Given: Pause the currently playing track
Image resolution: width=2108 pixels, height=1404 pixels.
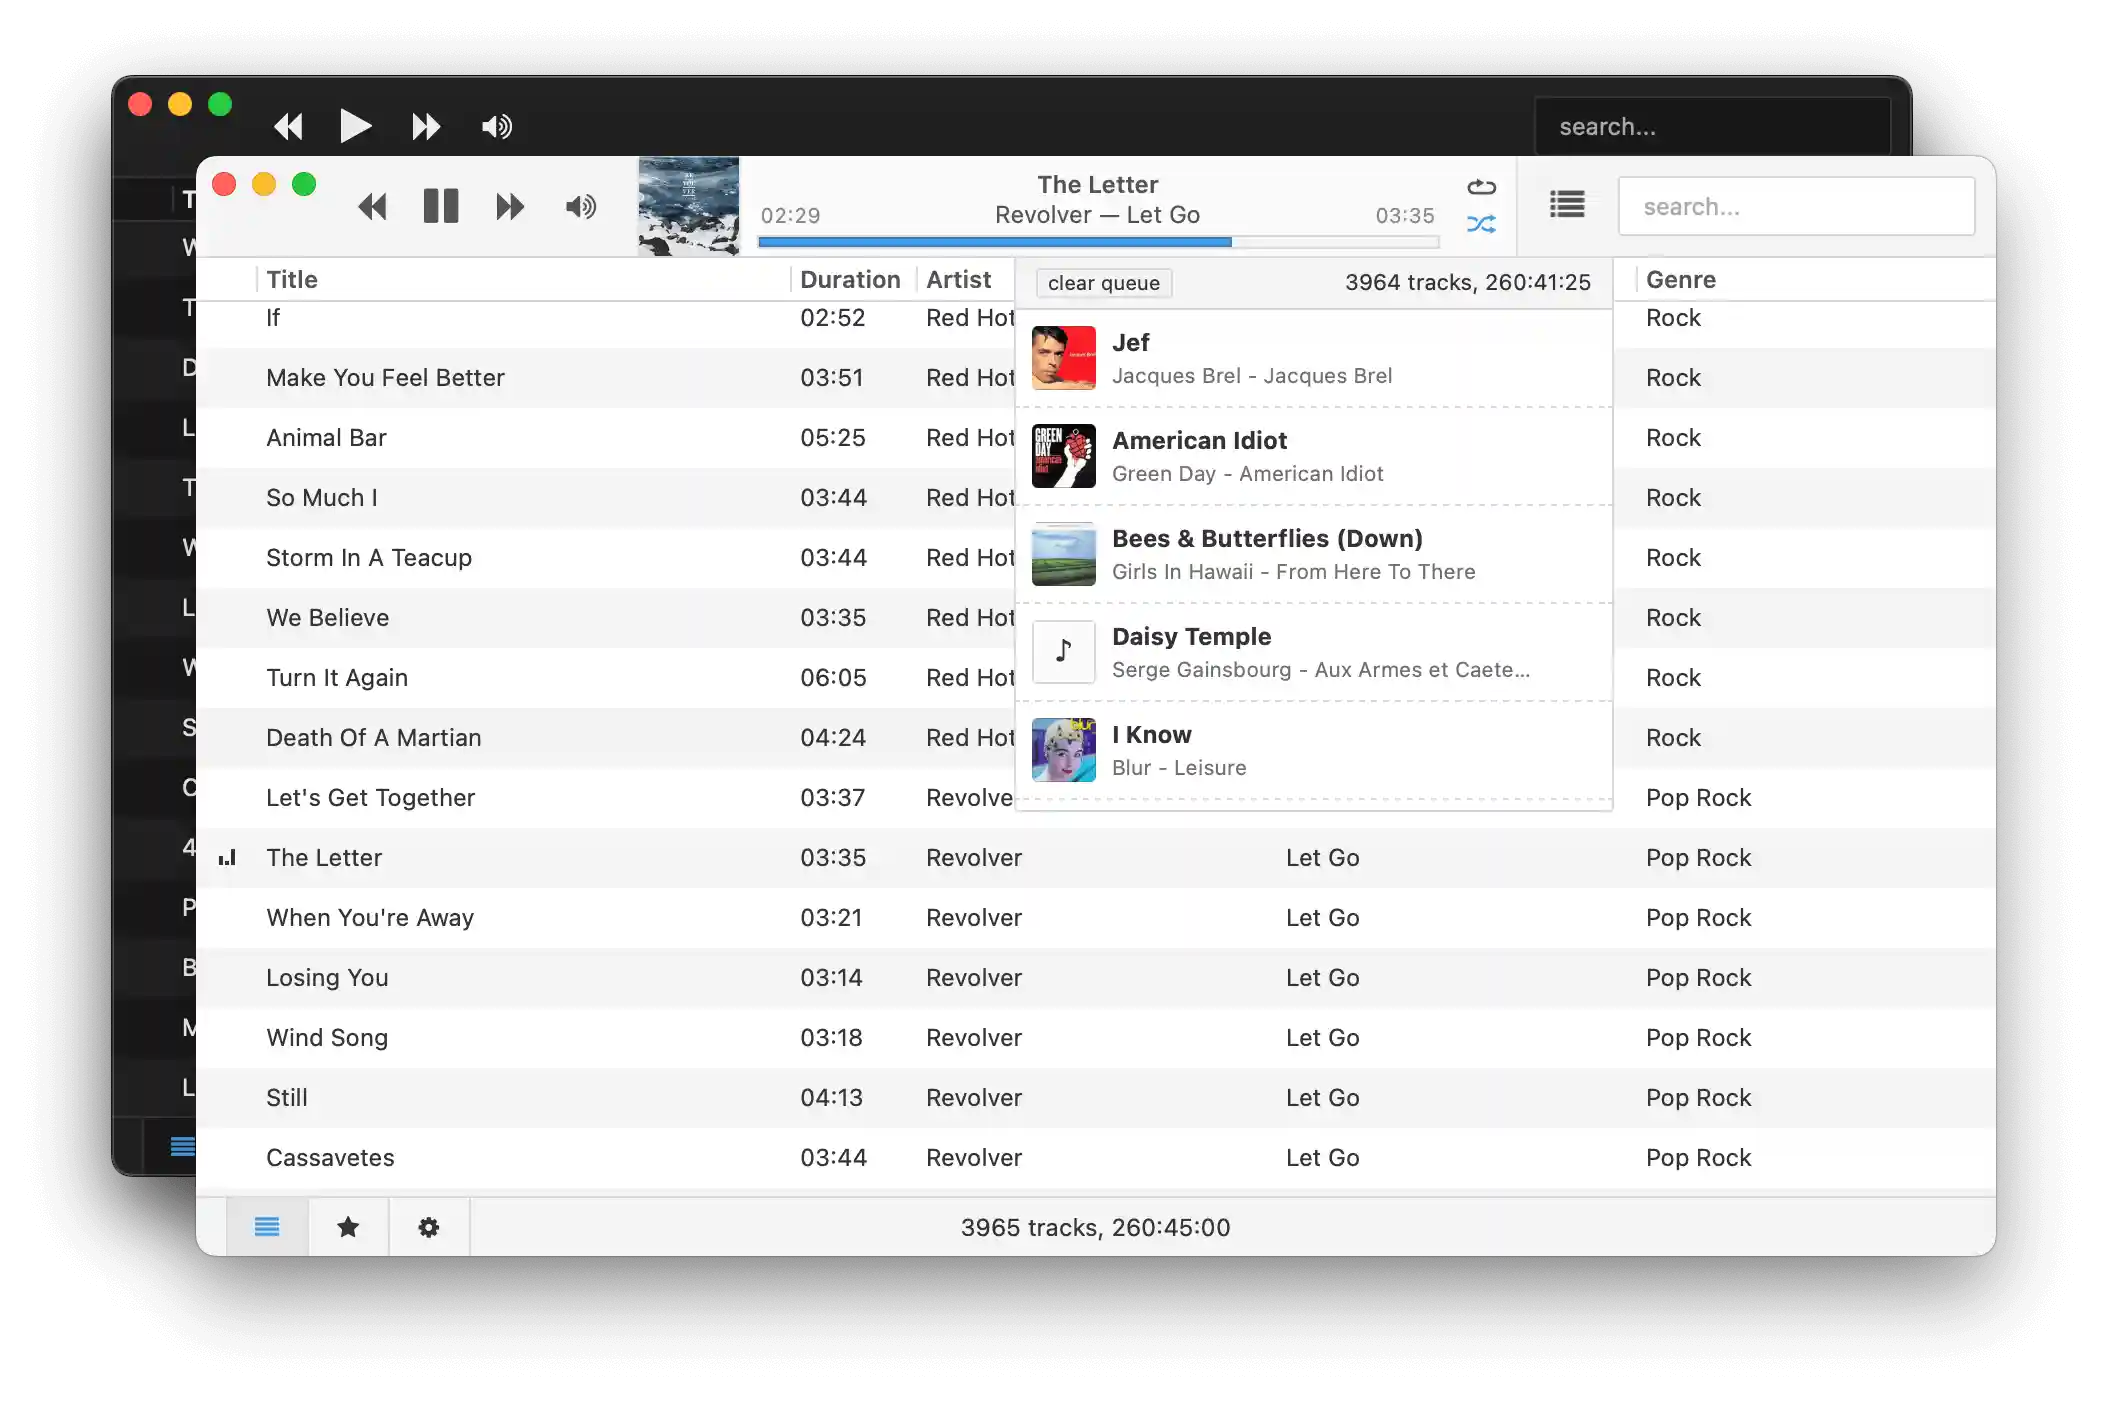Looking at the screenshot, I should (440, 206).
